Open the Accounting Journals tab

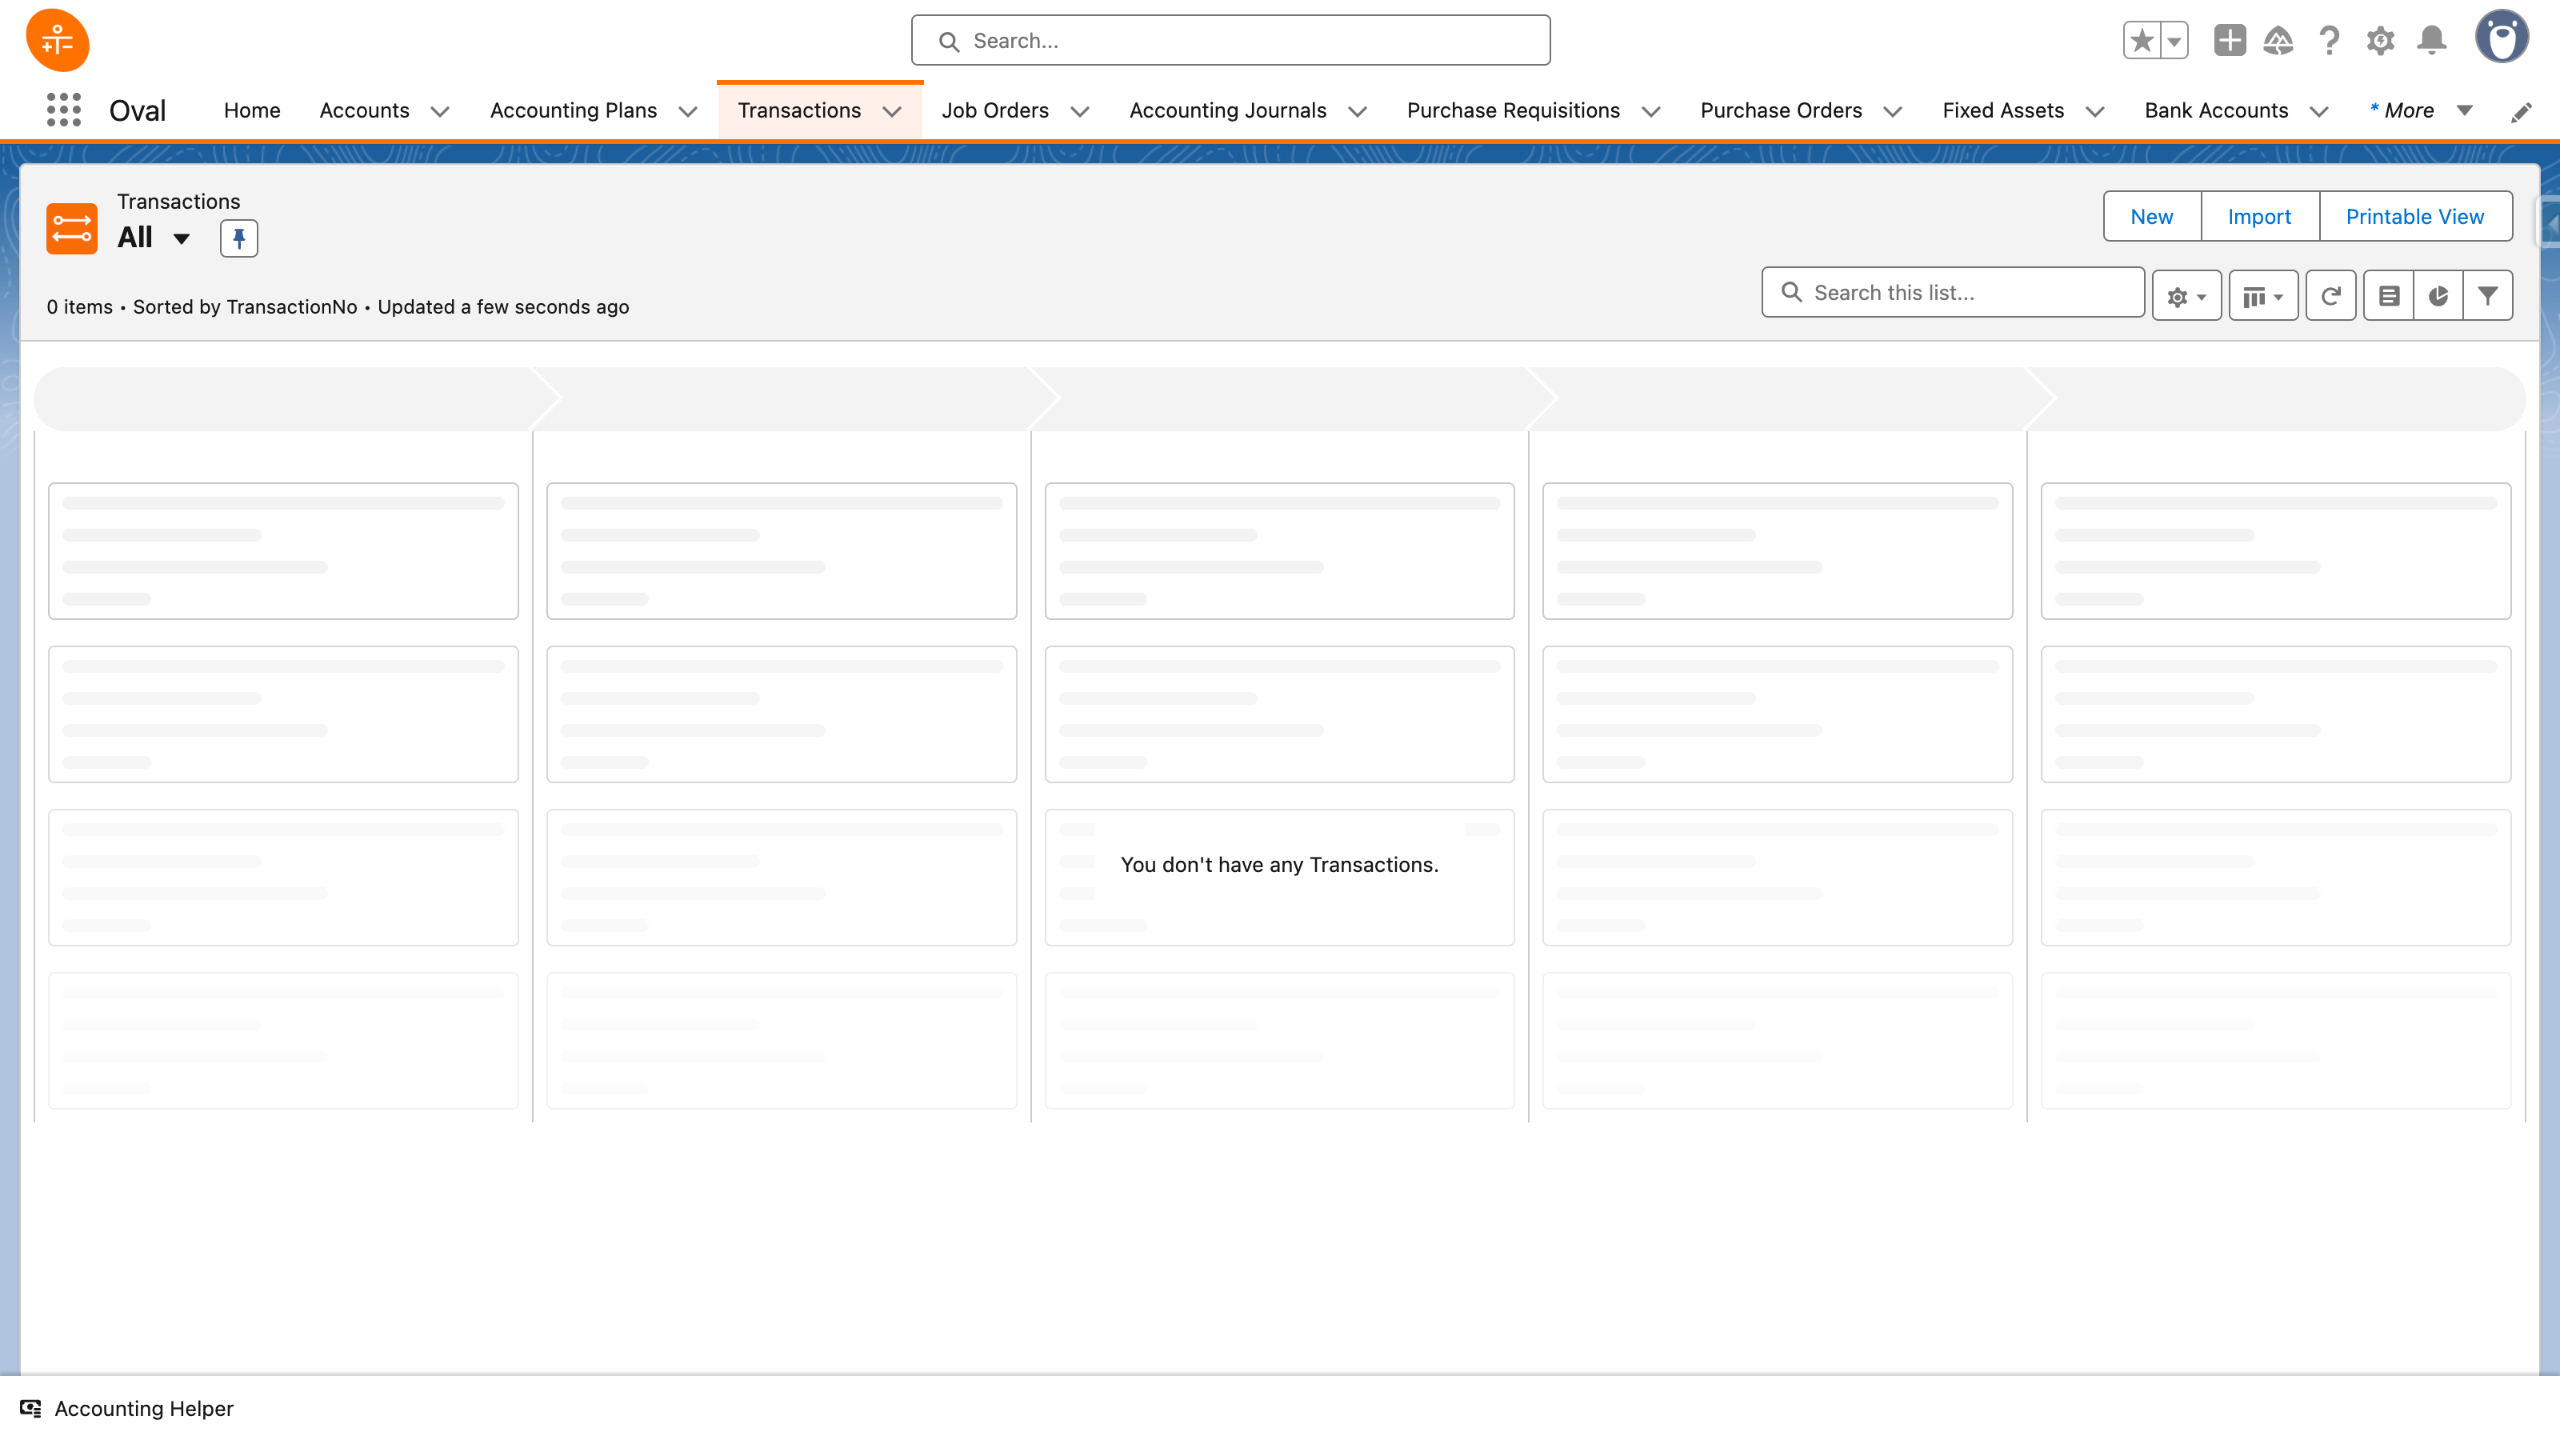tap(1227, 110)
